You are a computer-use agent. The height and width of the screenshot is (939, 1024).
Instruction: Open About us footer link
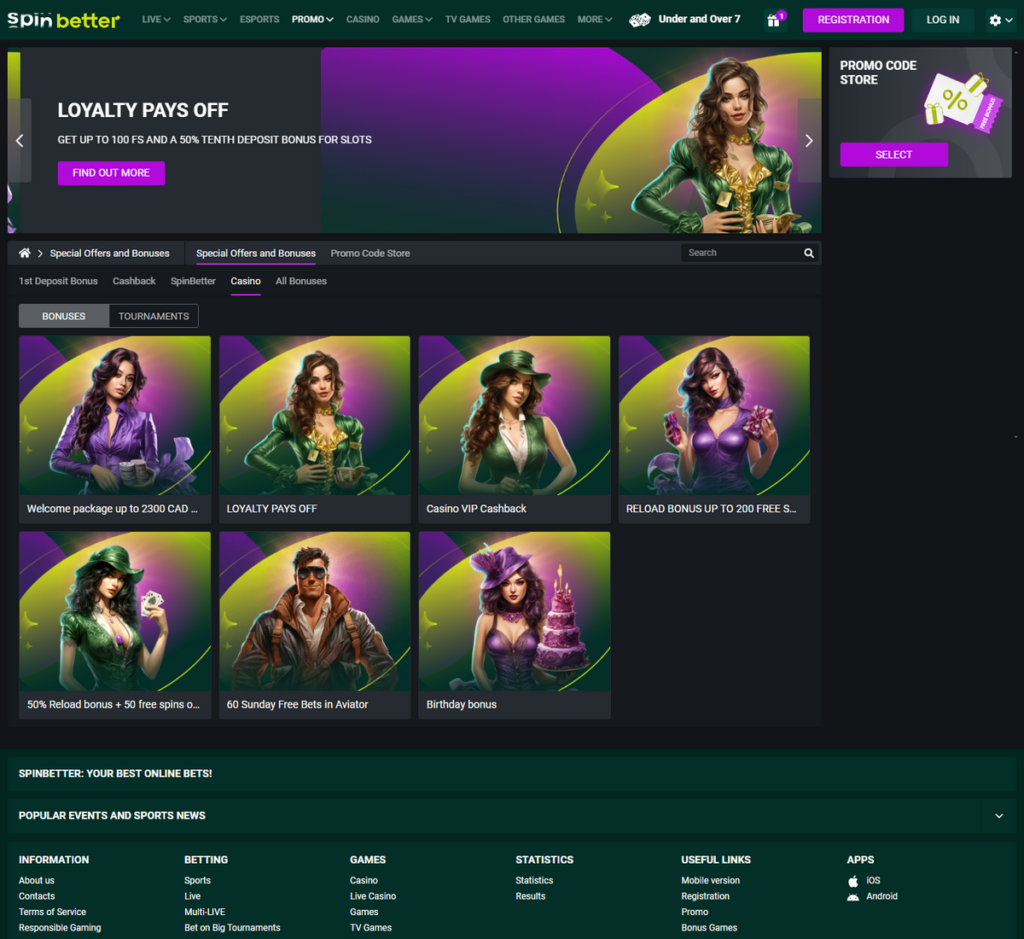37,881
